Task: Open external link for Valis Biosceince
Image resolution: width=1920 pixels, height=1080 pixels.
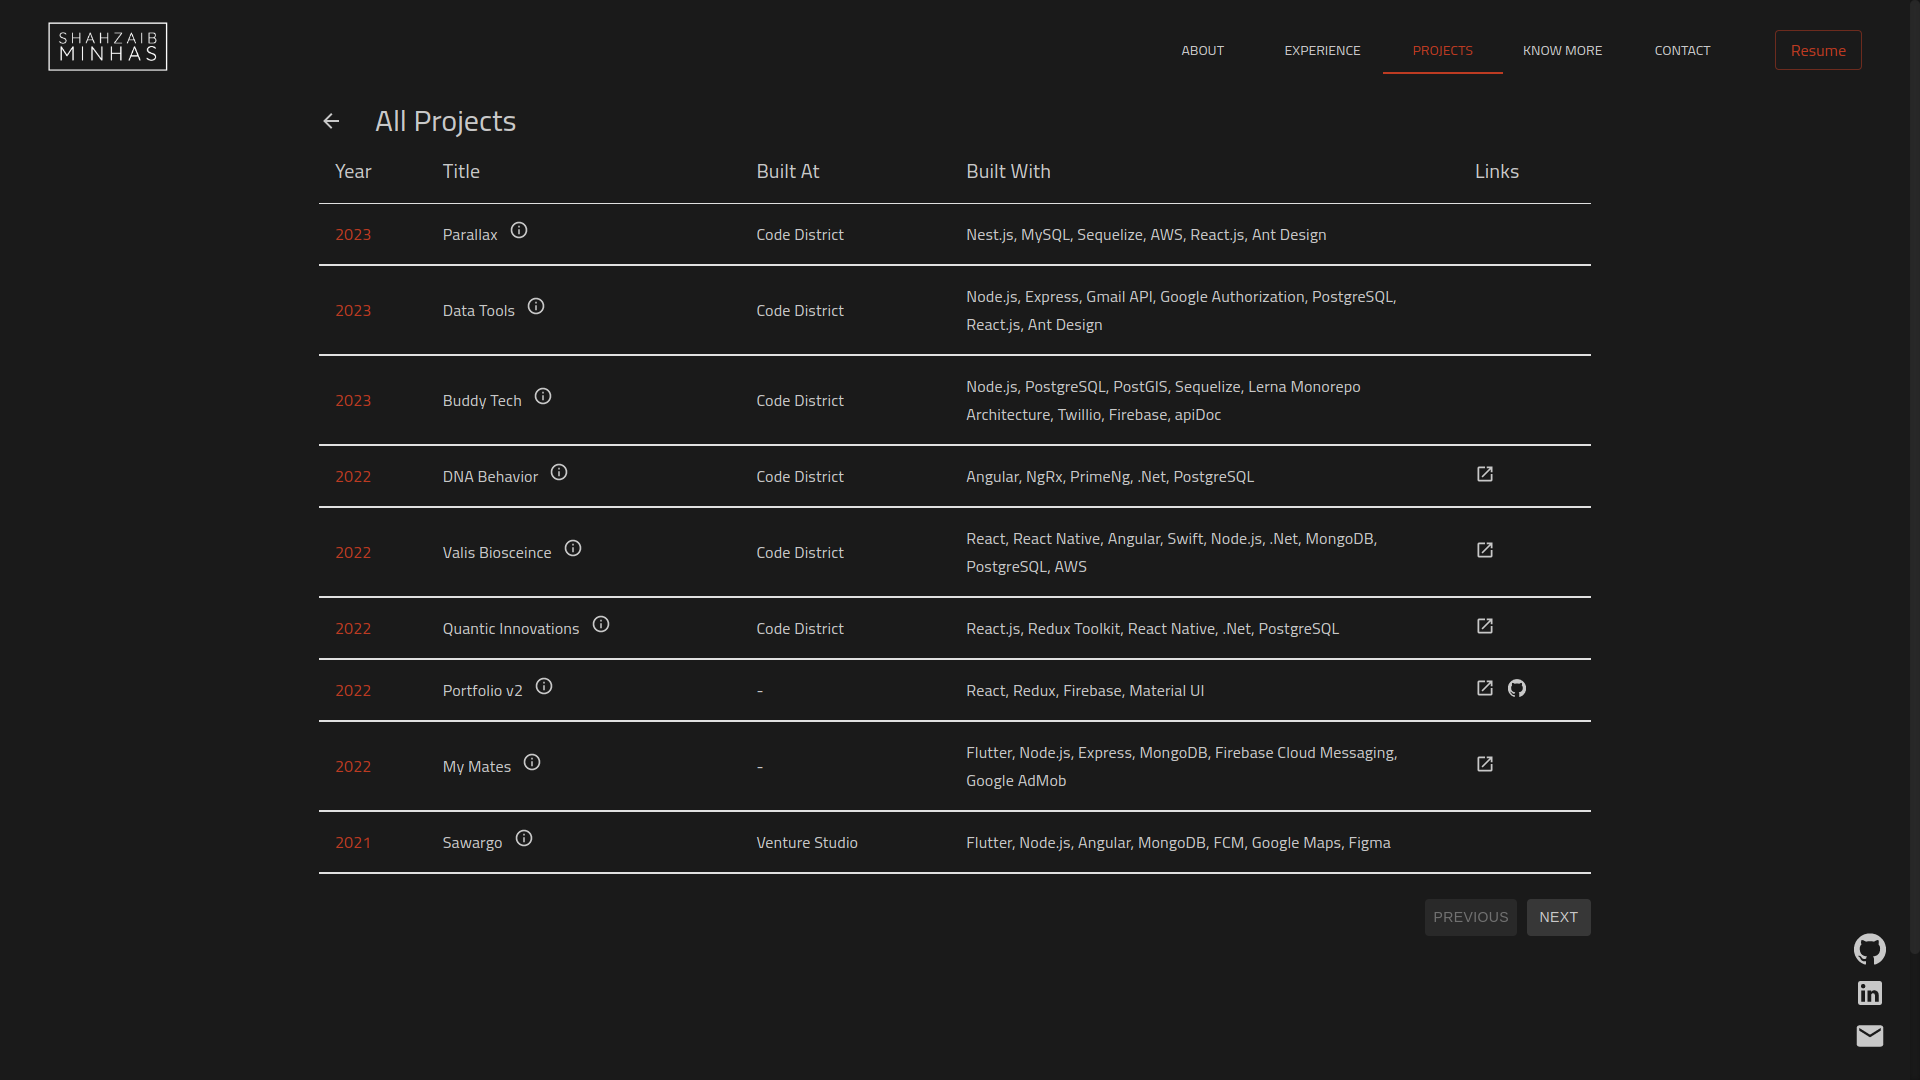Action: 1485,550
